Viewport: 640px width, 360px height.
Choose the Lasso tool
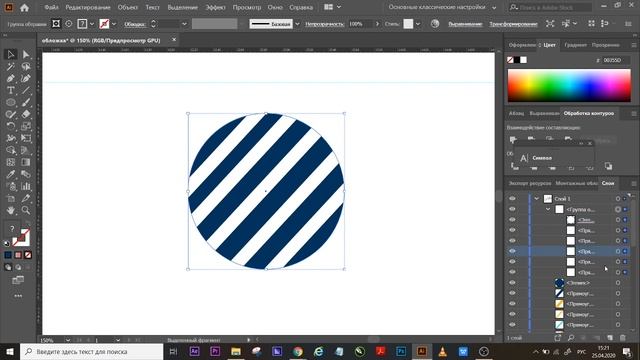point(26,66)
